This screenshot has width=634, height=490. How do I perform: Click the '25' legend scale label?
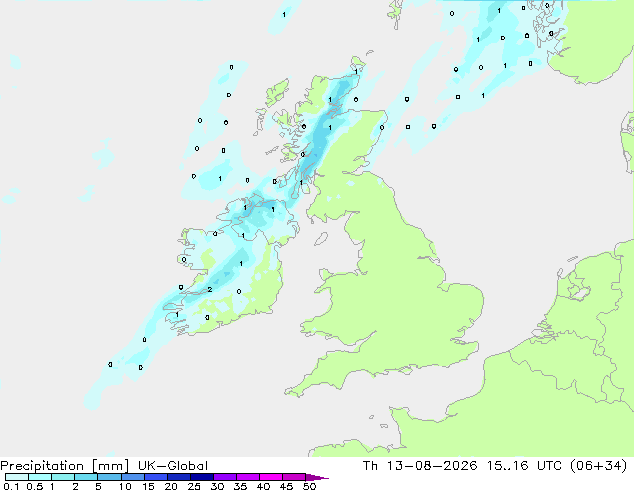tap(194, 486)
